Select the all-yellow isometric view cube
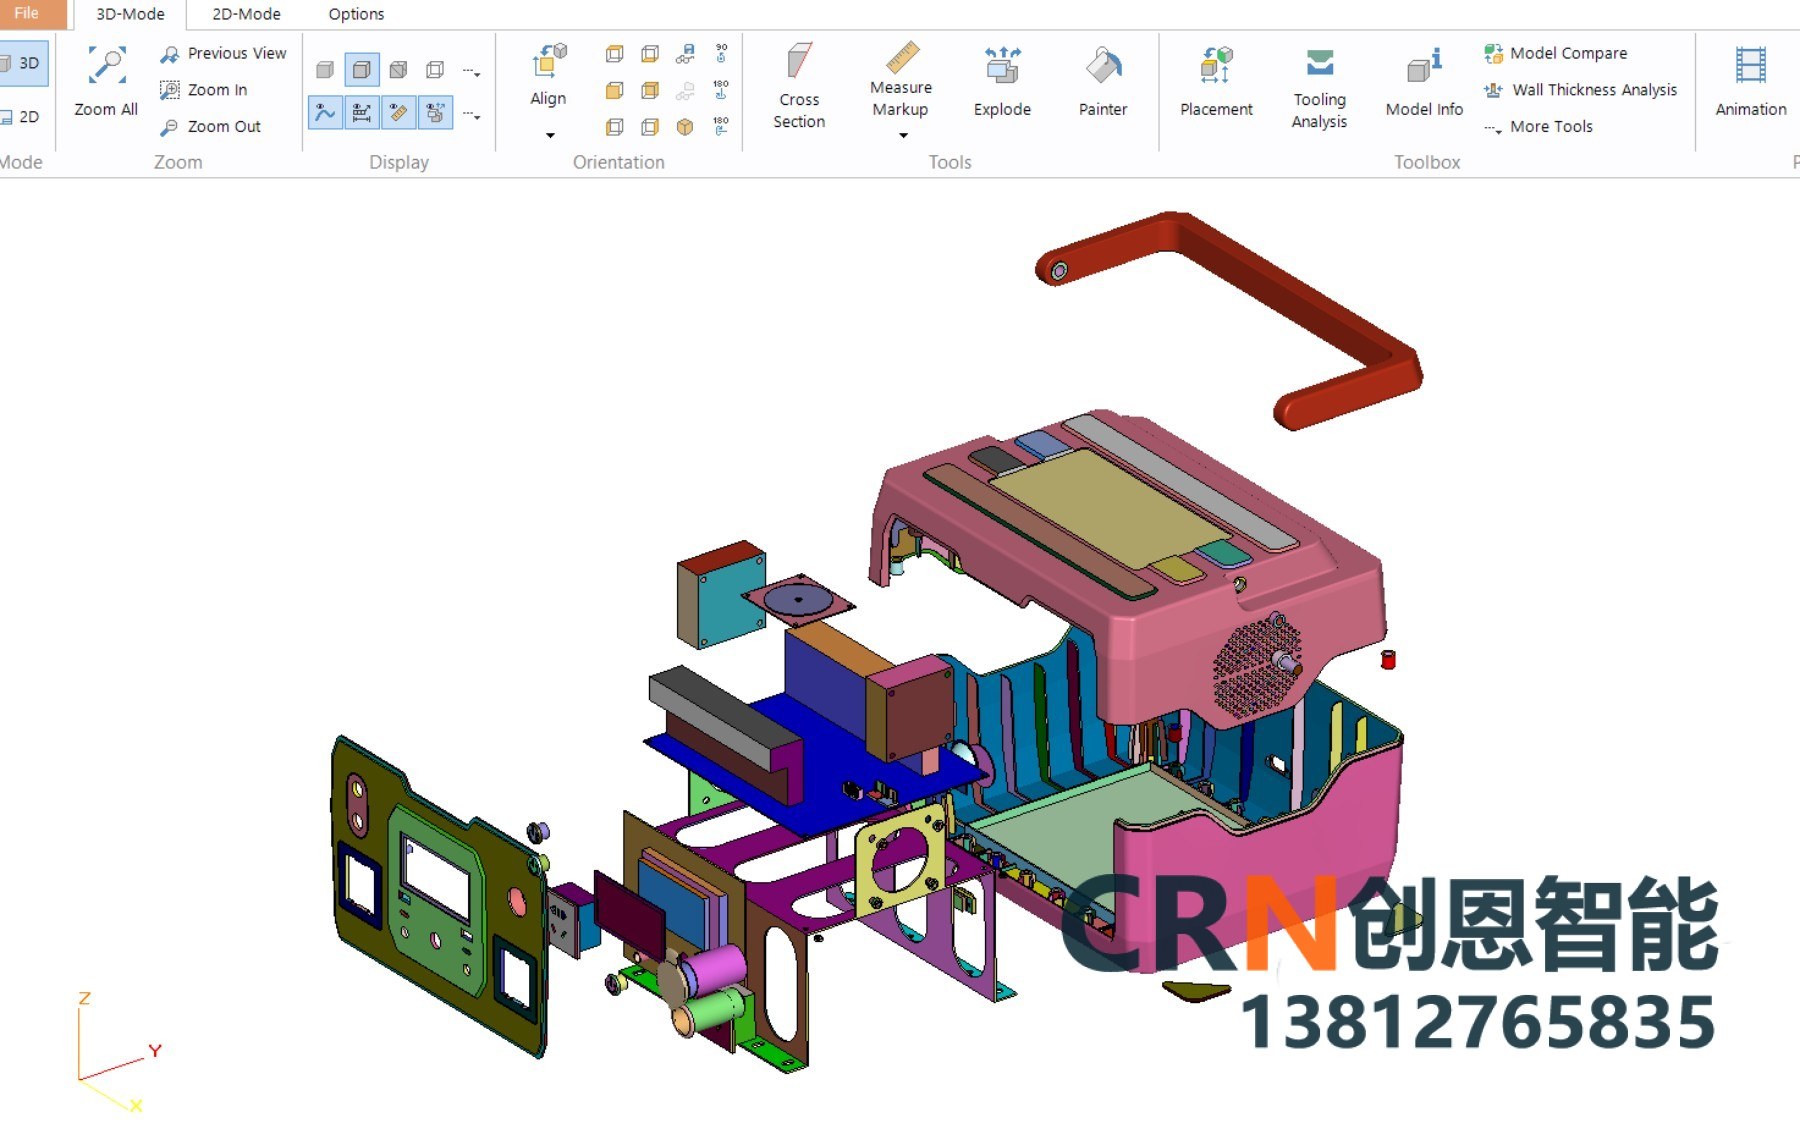 click(x=685, y=127)
